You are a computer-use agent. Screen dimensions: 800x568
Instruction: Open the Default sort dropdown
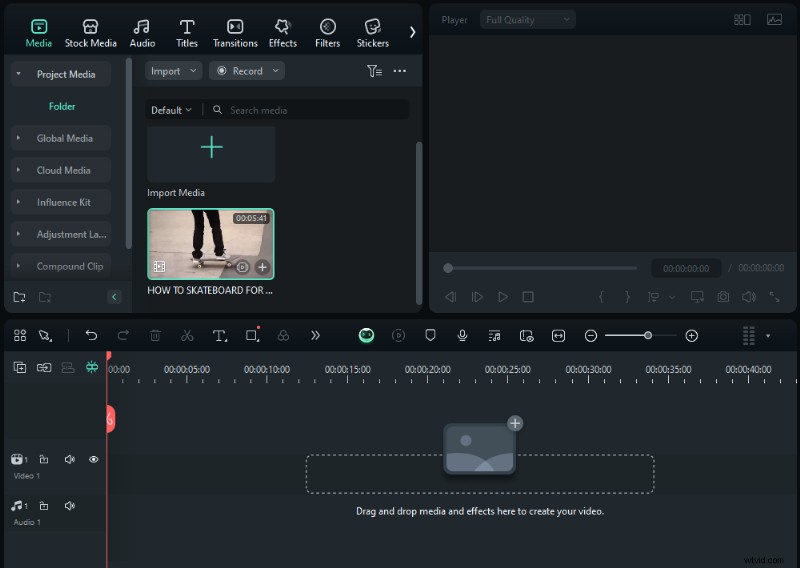[171, 110]
